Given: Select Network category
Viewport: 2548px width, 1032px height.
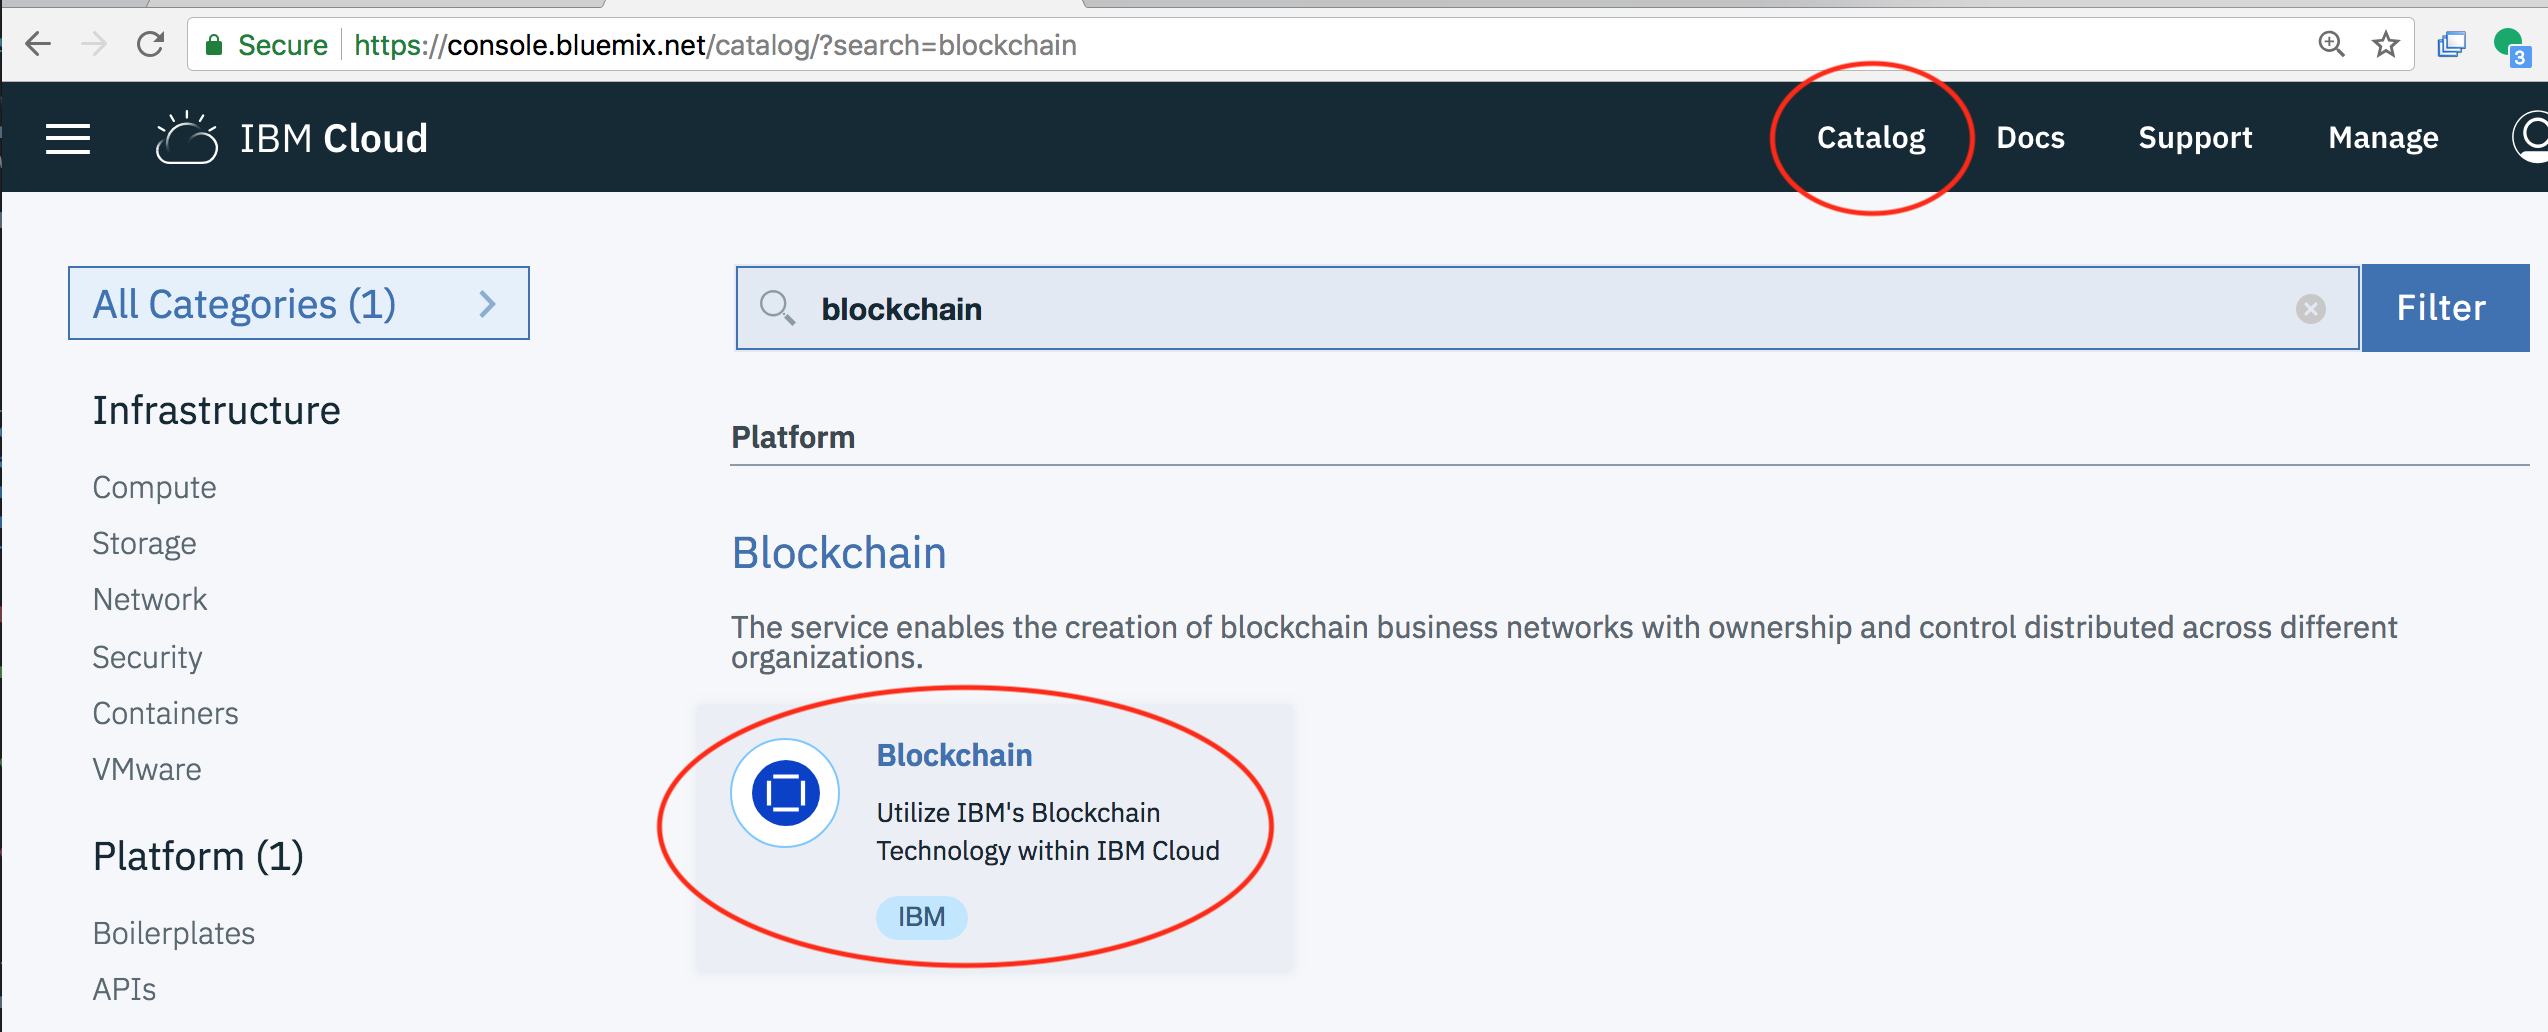Looking at the screenshot, I should click(149, 599).
